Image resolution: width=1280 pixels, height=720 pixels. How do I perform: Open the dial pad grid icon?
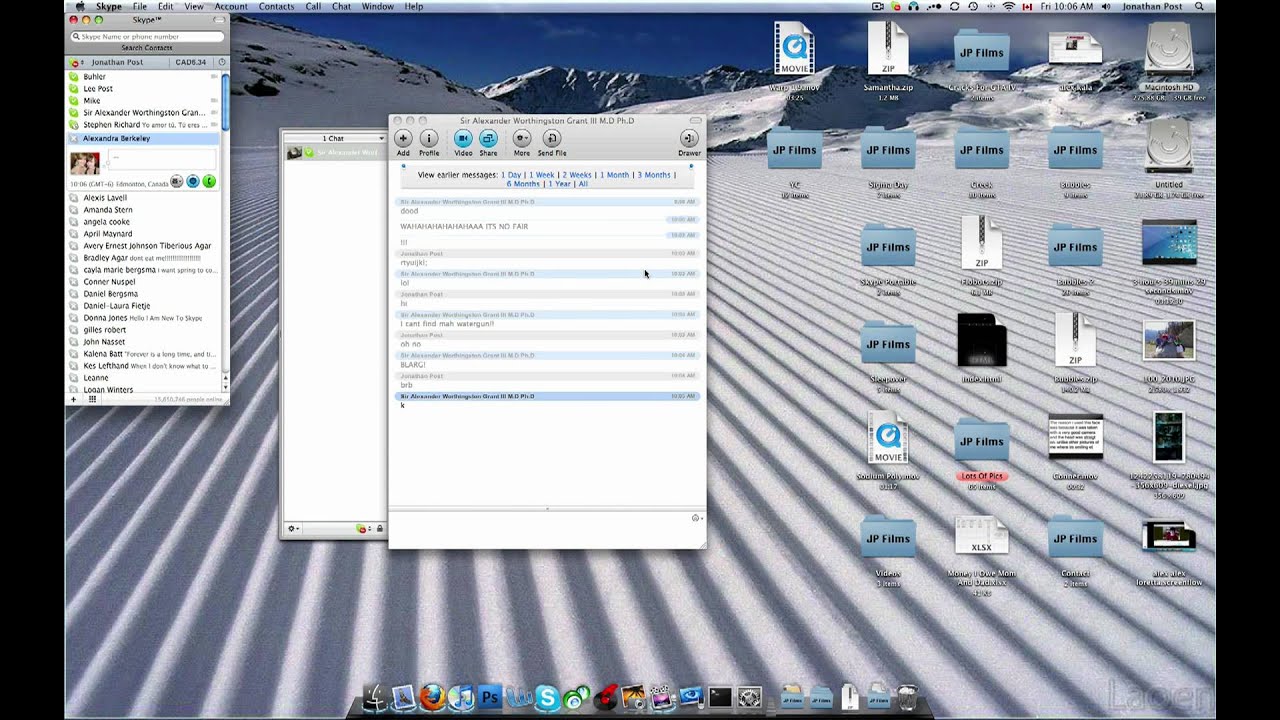click(92, 399)
